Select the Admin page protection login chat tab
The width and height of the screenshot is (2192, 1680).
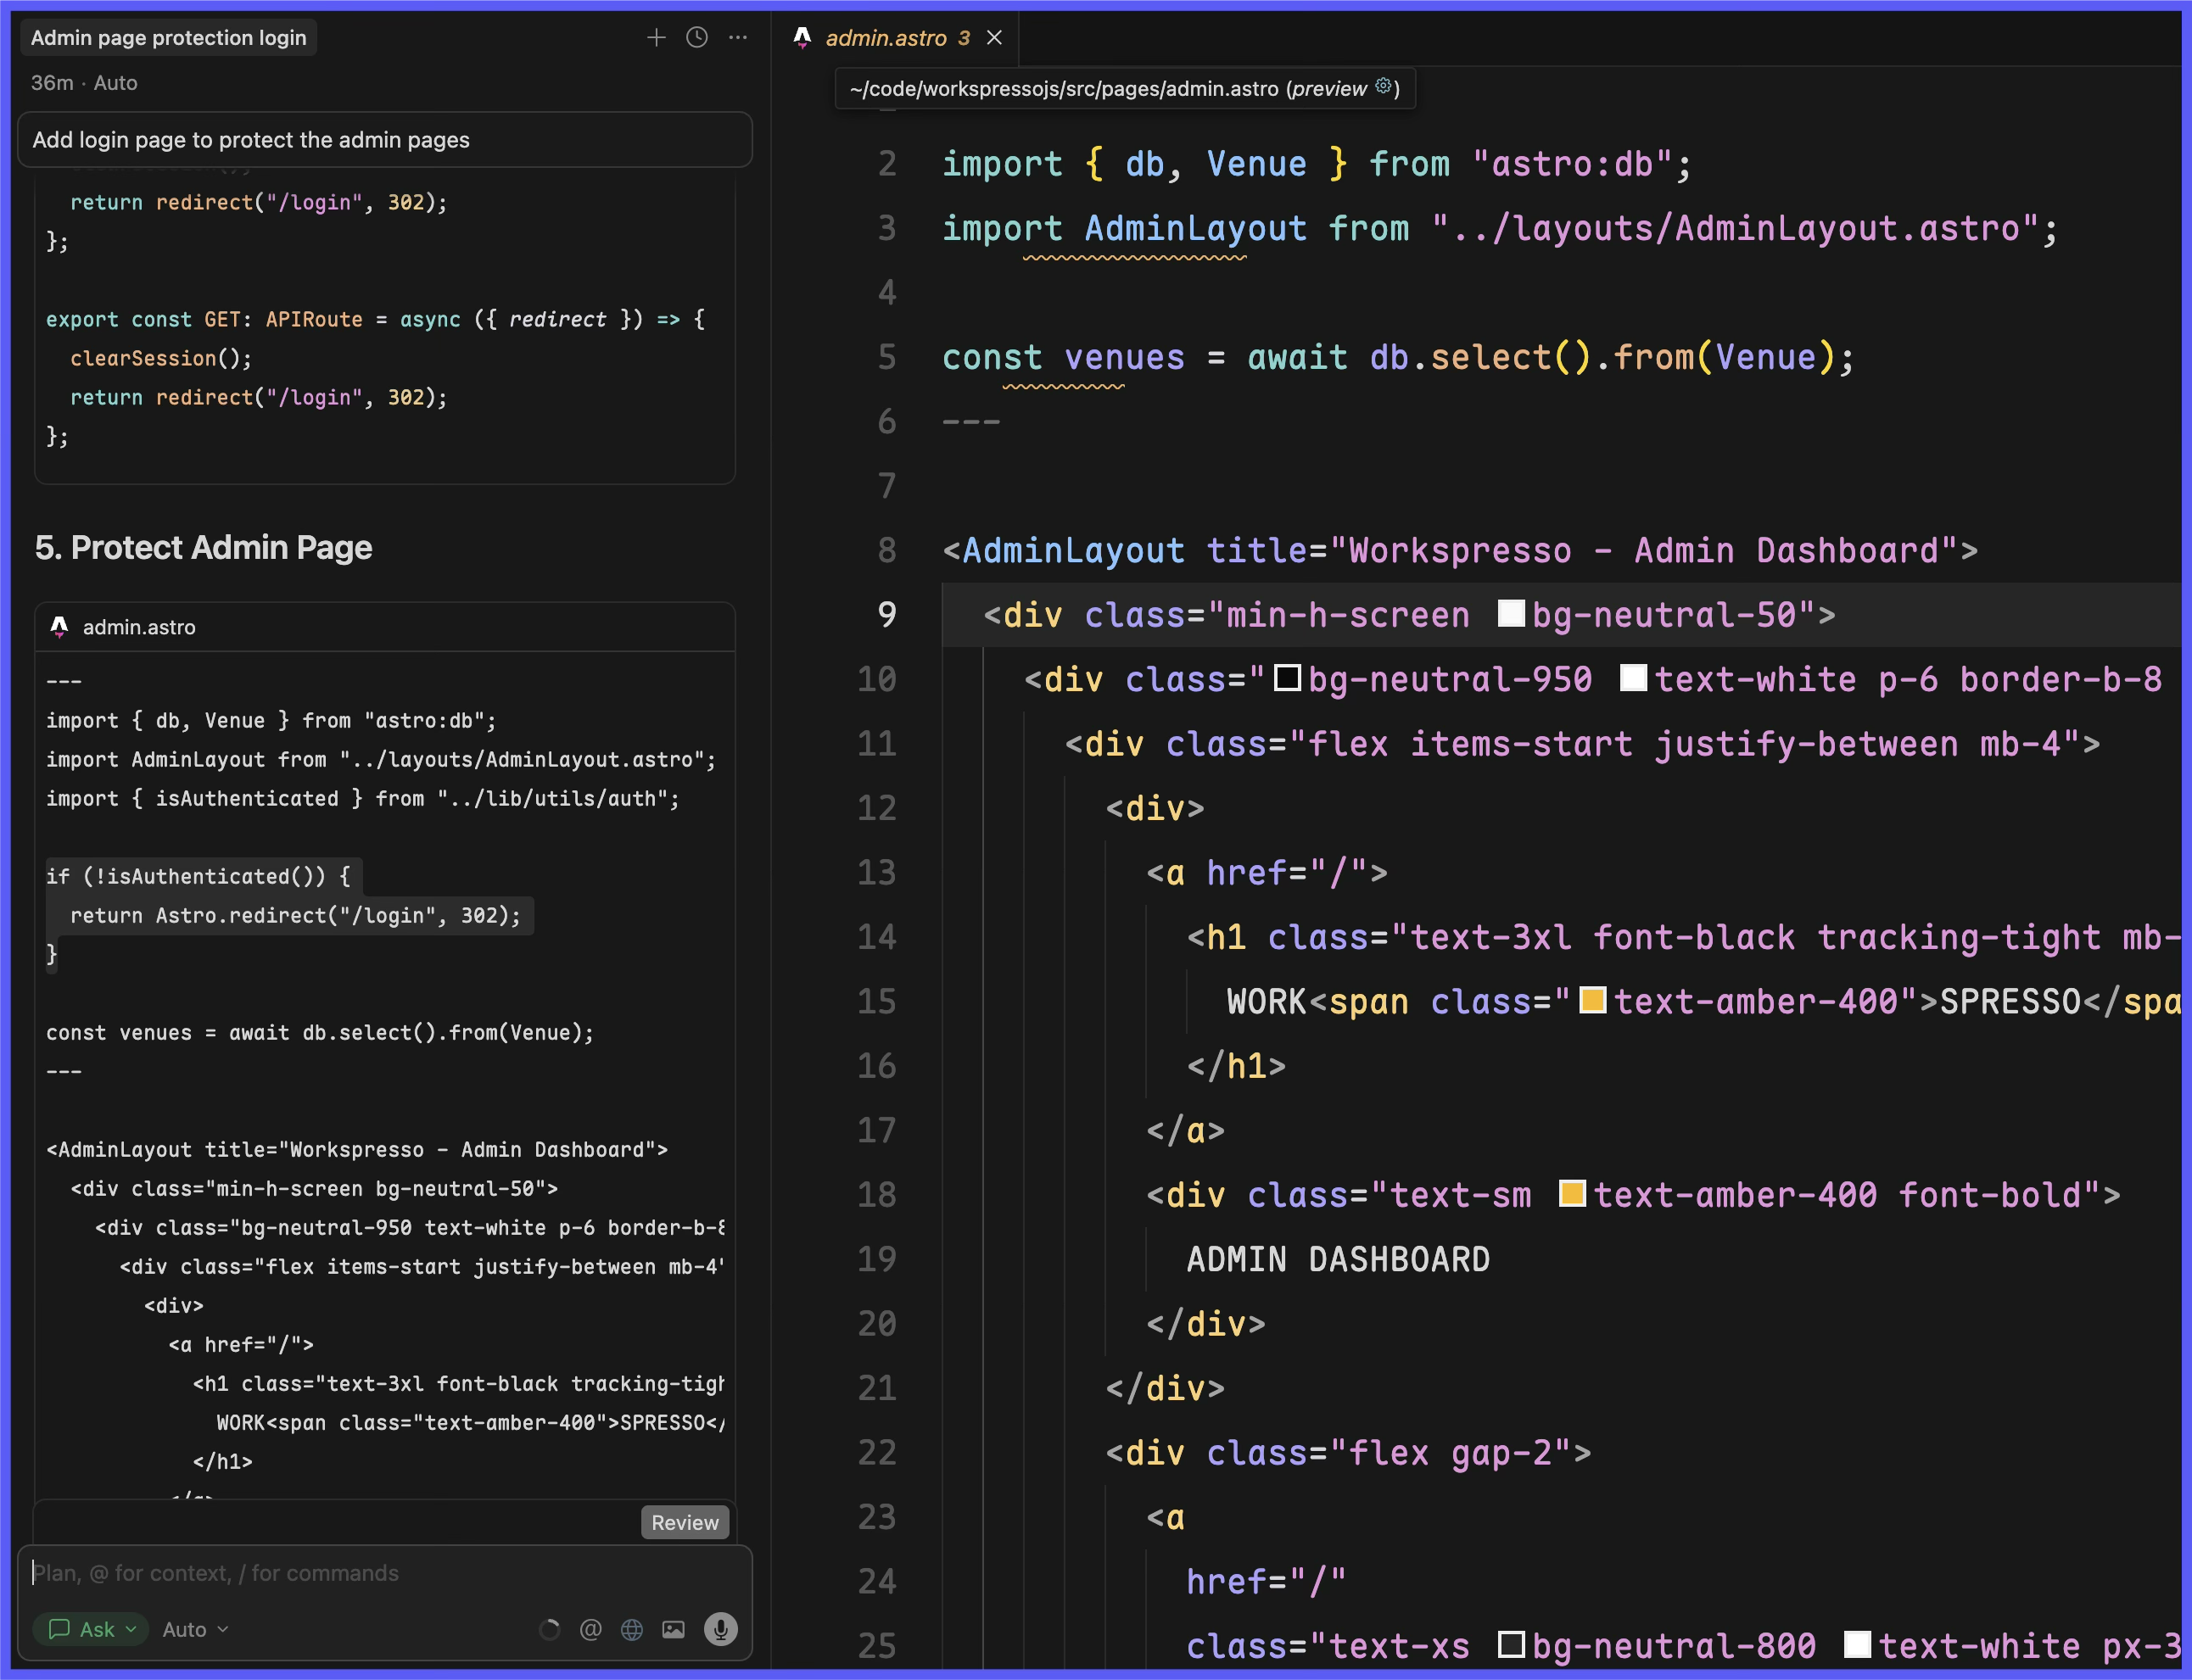(168, 37)
